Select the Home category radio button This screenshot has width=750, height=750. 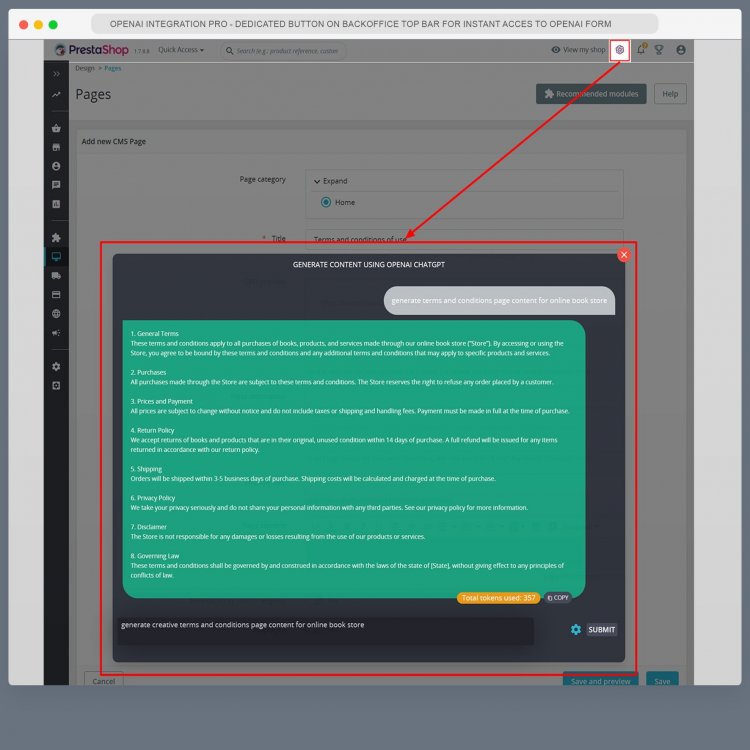pos(326,202)
